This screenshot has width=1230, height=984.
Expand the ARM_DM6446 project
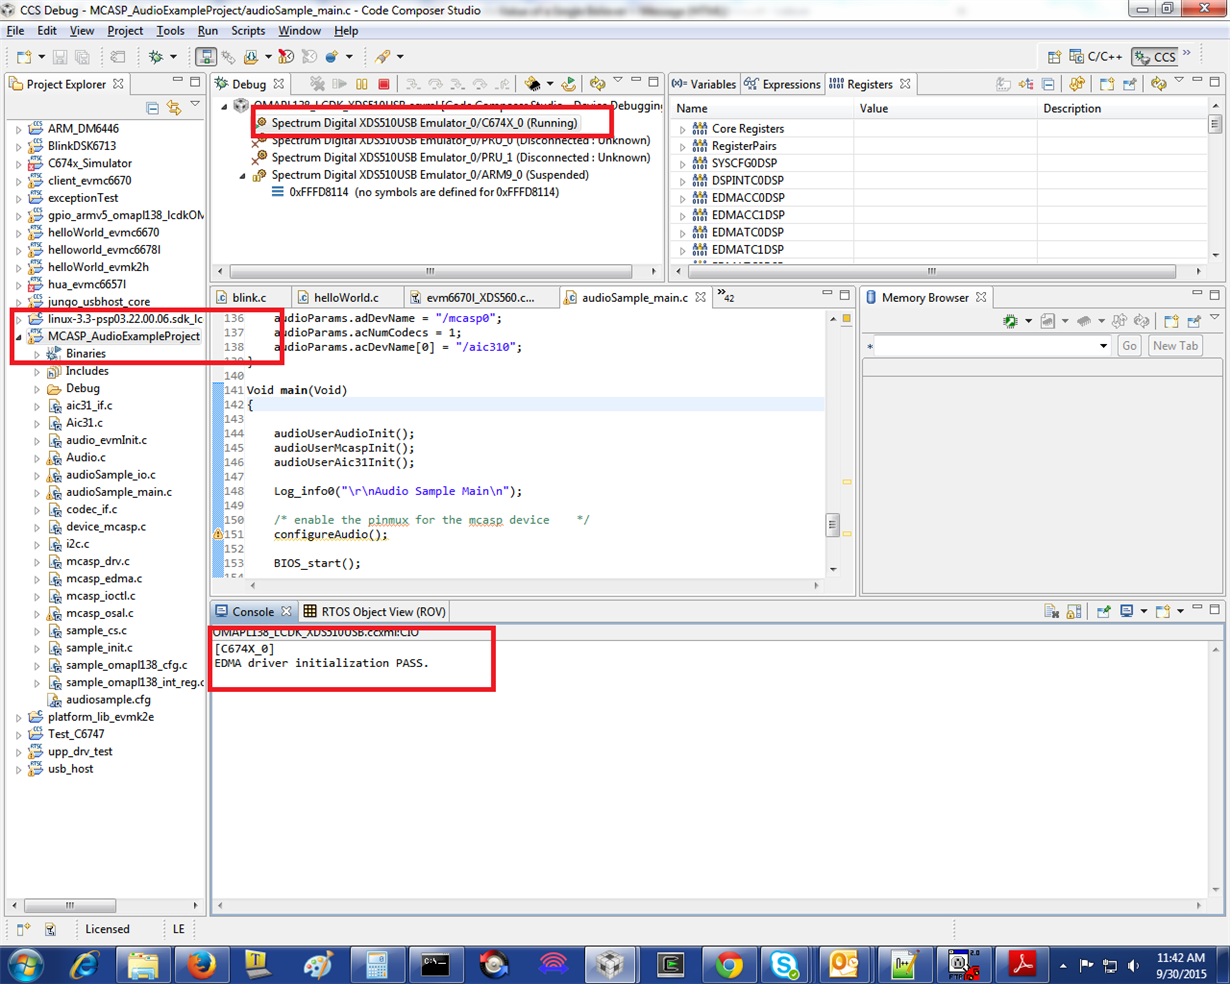click(x=19, y=129)
